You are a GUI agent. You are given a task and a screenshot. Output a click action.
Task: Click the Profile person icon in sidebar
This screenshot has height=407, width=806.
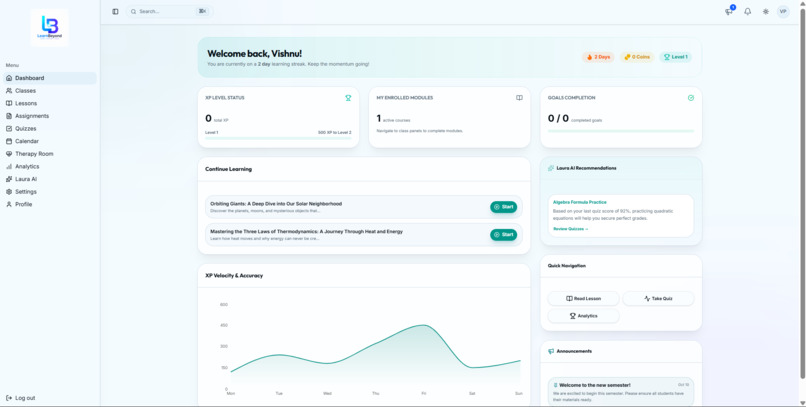[x=9, y=204]
